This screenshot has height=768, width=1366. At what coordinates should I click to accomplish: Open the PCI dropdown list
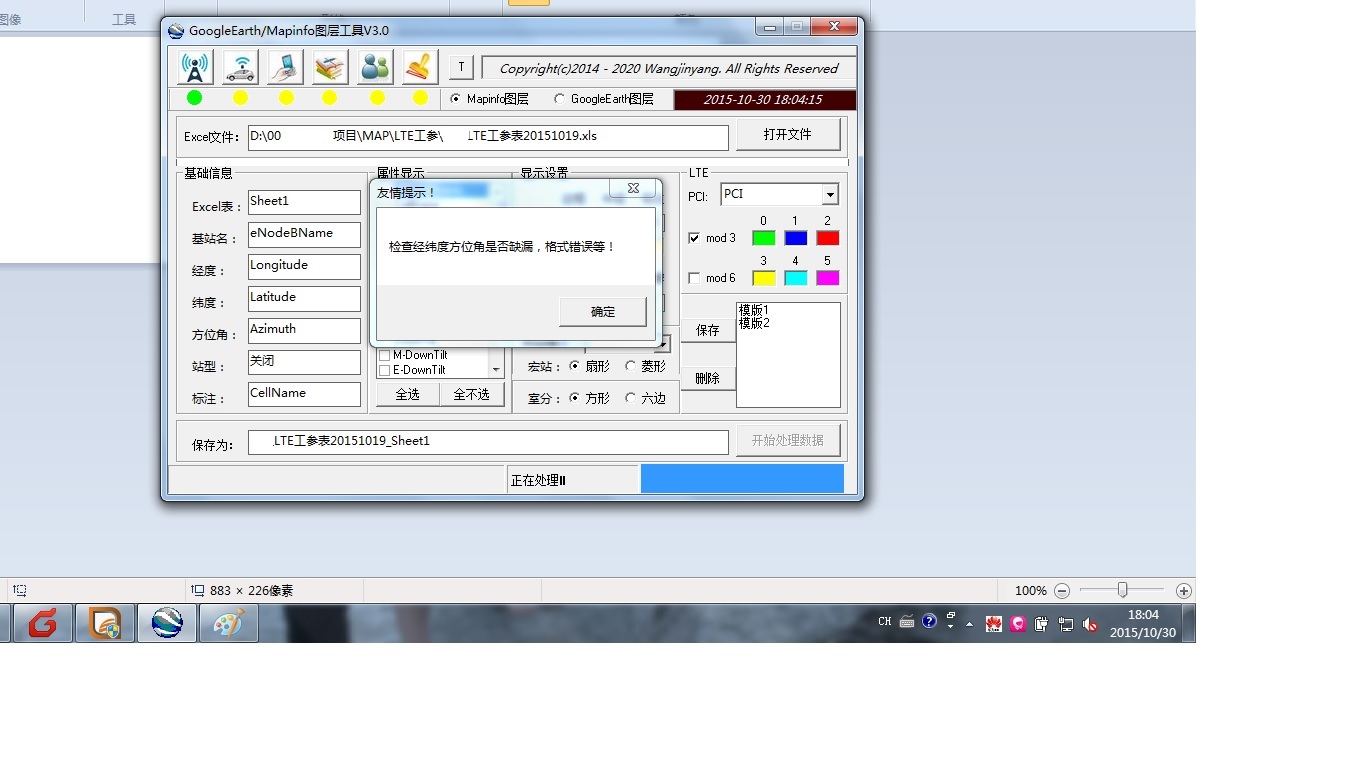(x=830, y=195)
